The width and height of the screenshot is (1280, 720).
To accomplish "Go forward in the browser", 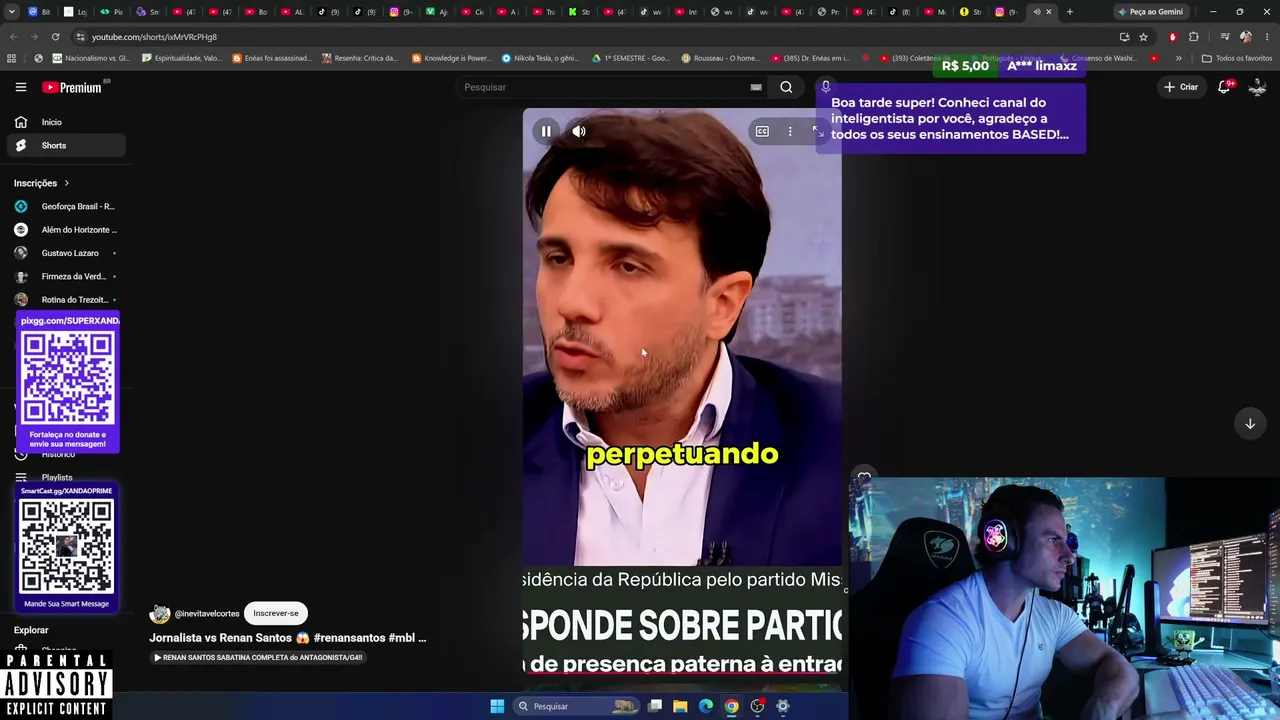I will [34, 37].
